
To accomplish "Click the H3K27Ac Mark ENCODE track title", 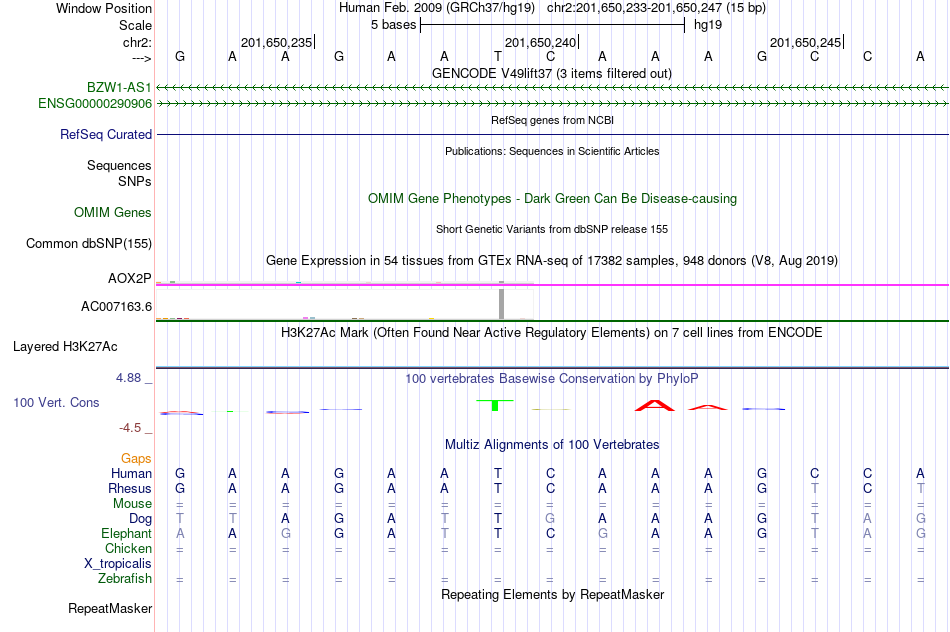I will click(552, 333).
